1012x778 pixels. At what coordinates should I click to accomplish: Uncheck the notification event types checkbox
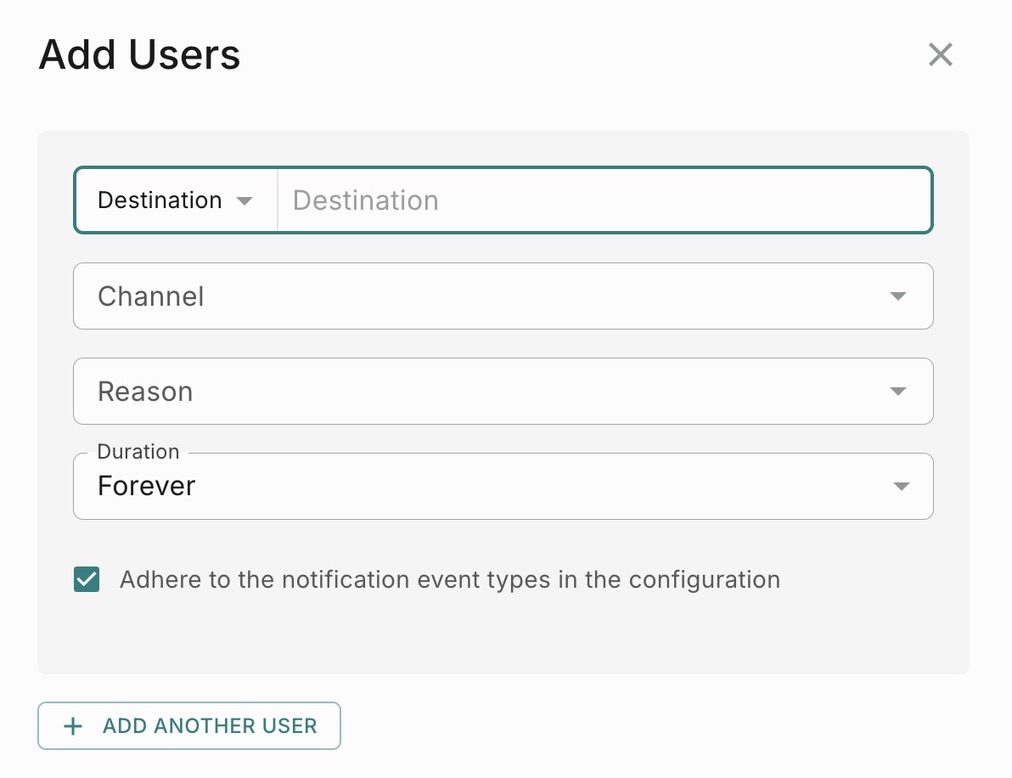(87, 580)
